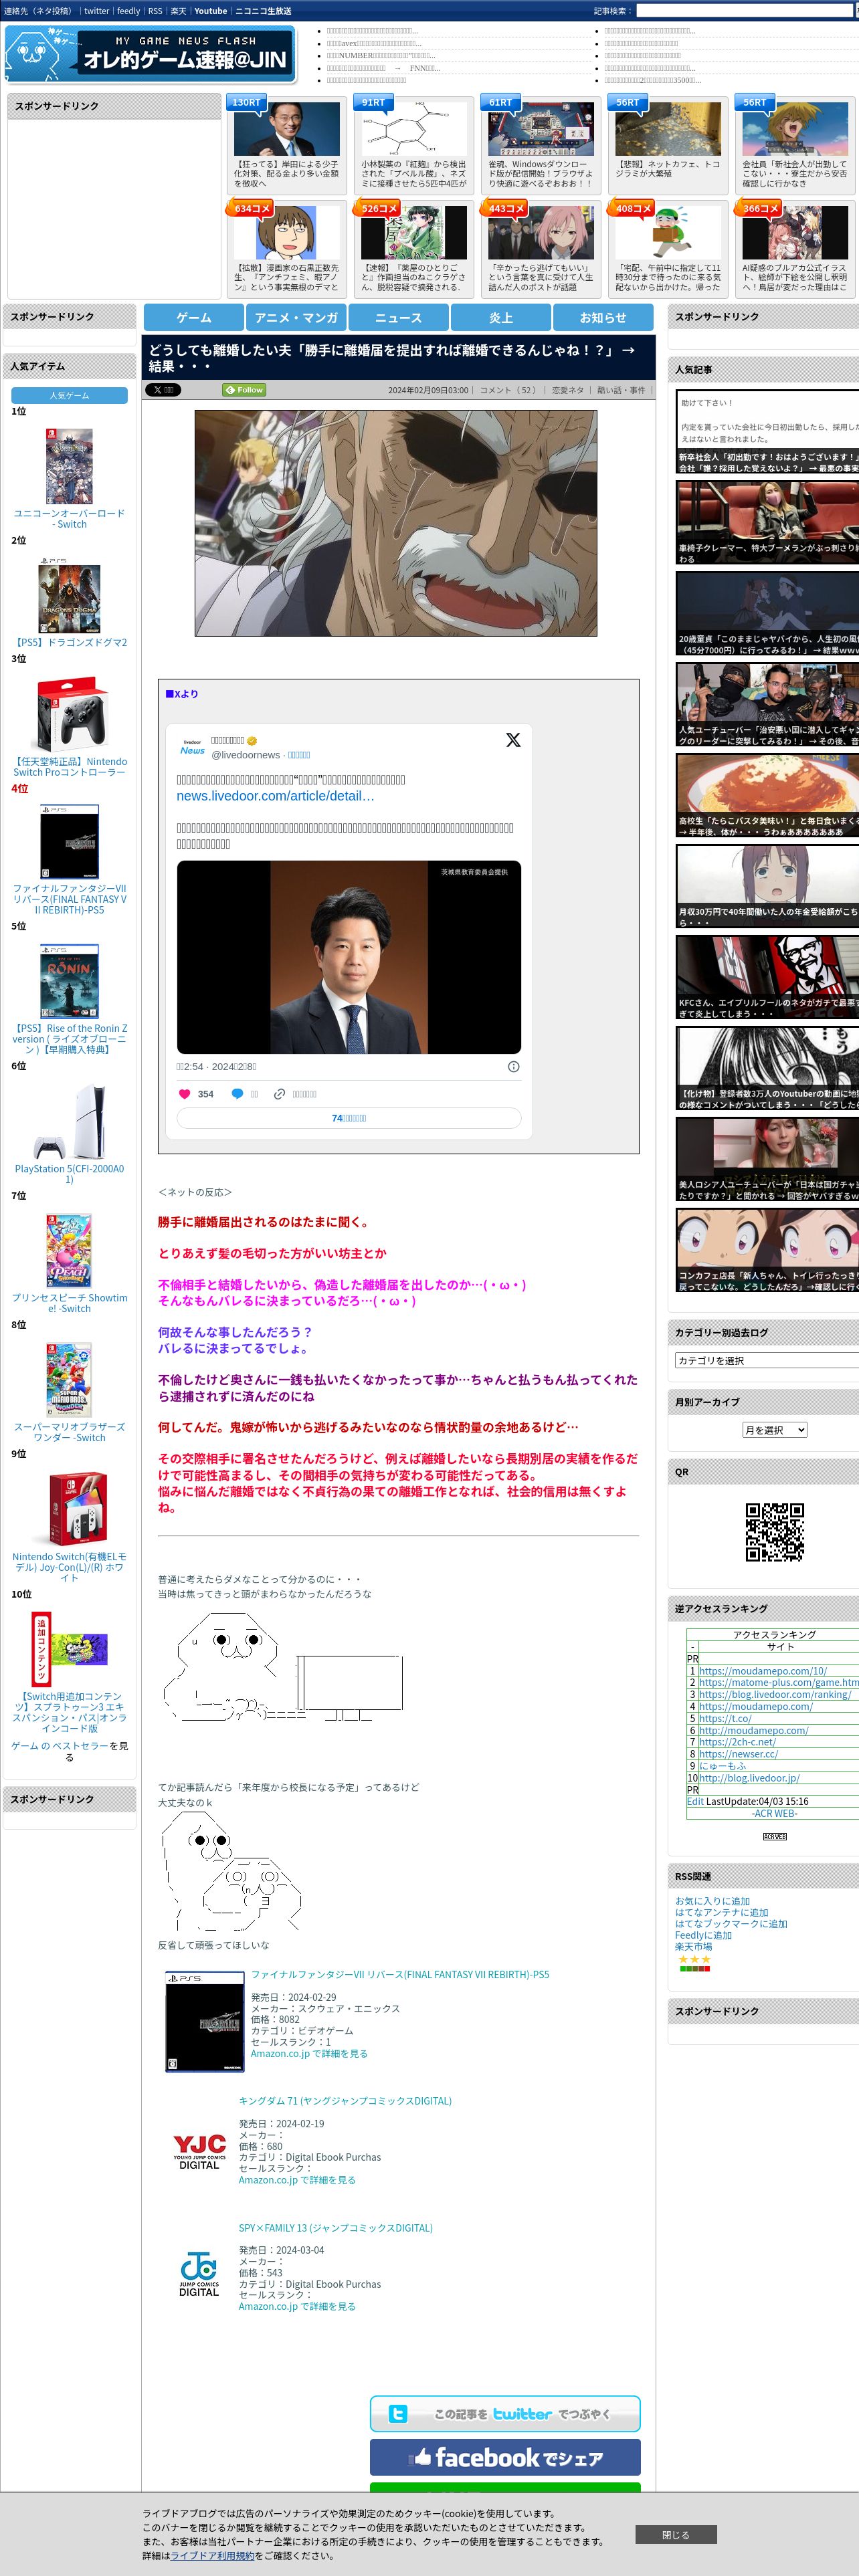The image size is (859, 2576).
Task: Focus the 記事検索 search input field
Action: (744, 11)
